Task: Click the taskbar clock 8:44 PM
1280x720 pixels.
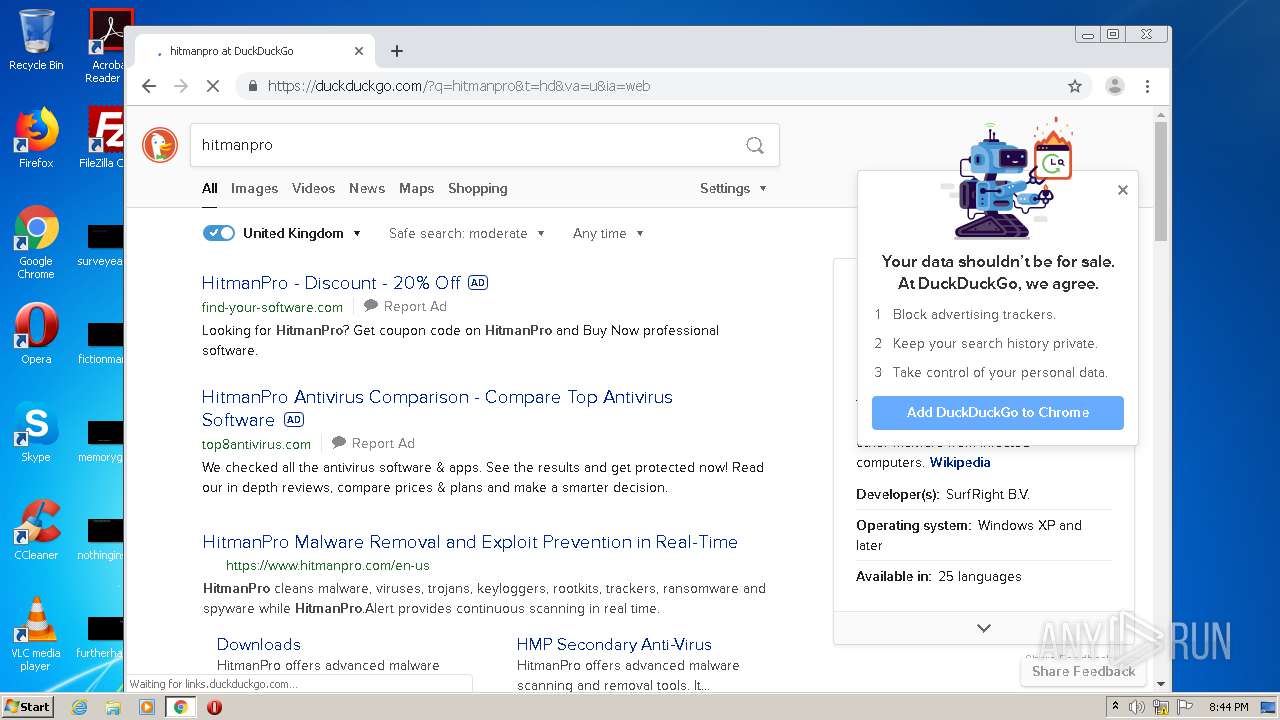Action: (1228, 707)
